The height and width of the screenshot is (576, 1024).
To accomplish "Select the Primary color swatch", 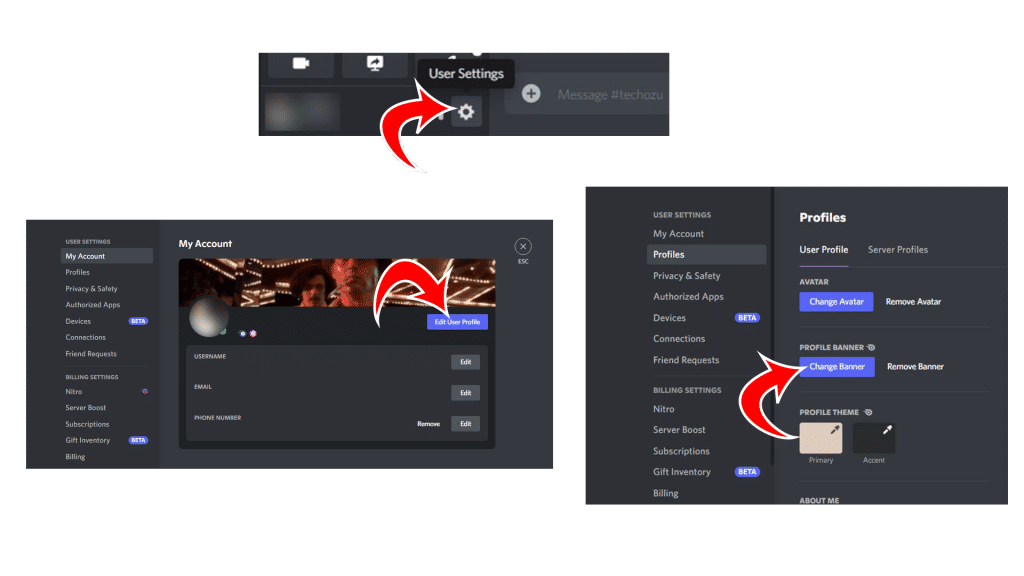I will (820, 438).
